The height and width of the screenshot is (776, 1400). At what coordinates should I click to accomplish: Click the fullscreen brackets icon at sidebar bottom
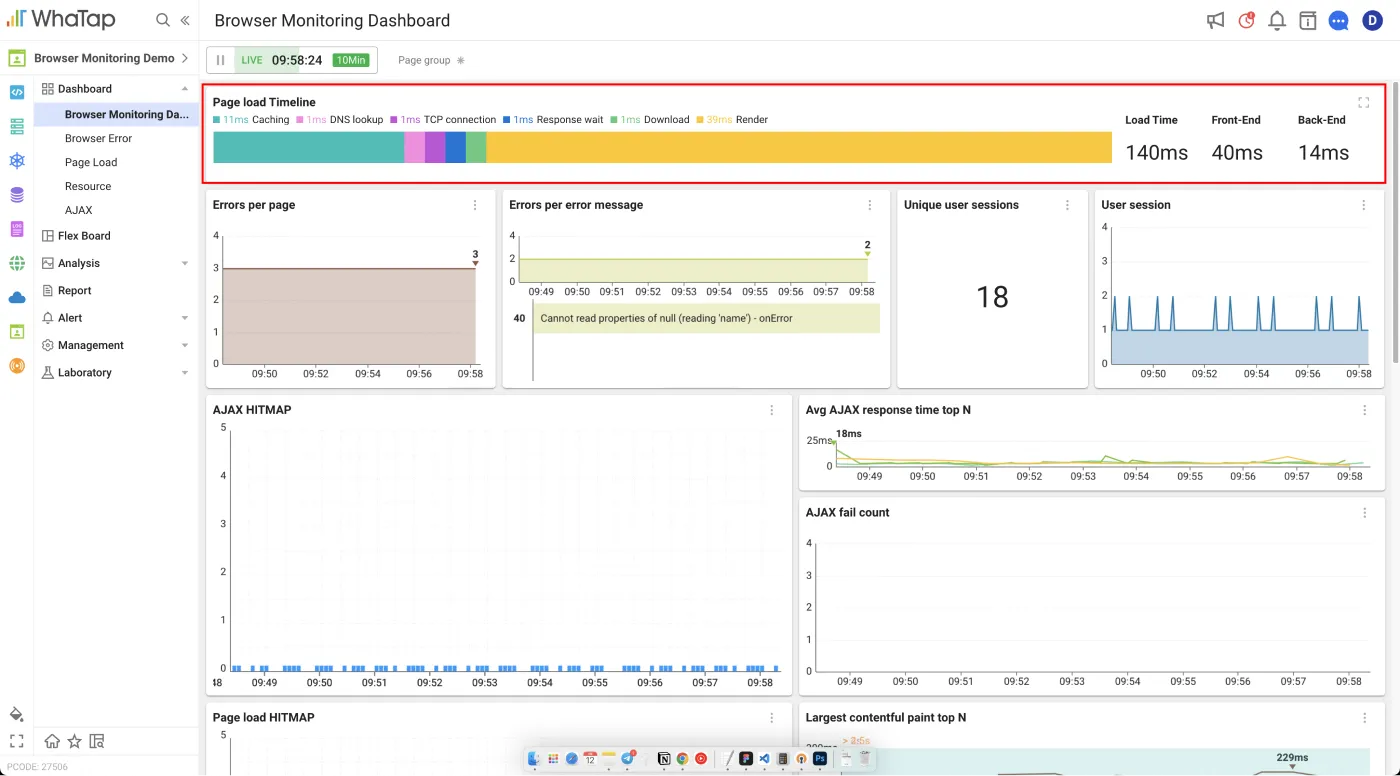[16, 741]
